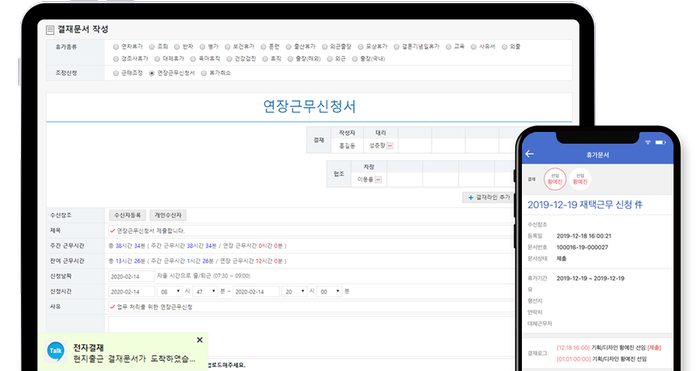This screenshot has height=371, width=700.
Task: Tap document number 100016-19-000027 on phone
Action: tap(582, 247)
